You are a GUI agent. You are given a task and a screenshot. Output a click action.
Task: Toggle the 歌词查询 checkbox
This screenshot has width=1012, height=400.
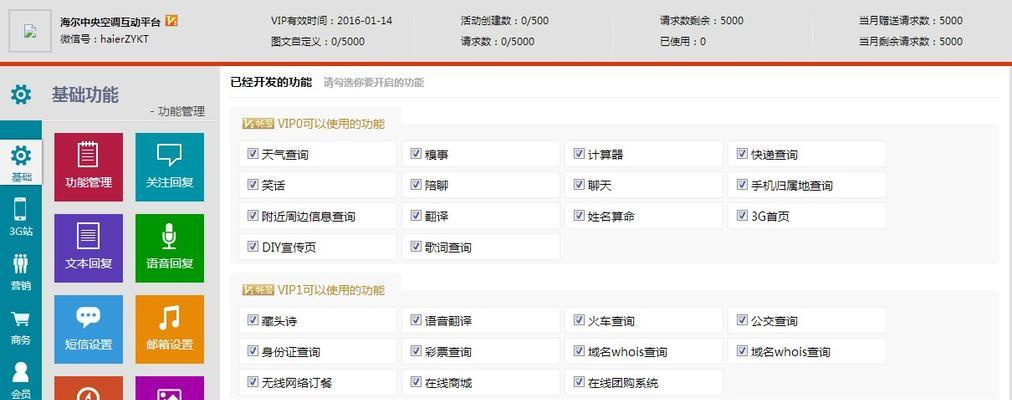click(x=416, y=246)
